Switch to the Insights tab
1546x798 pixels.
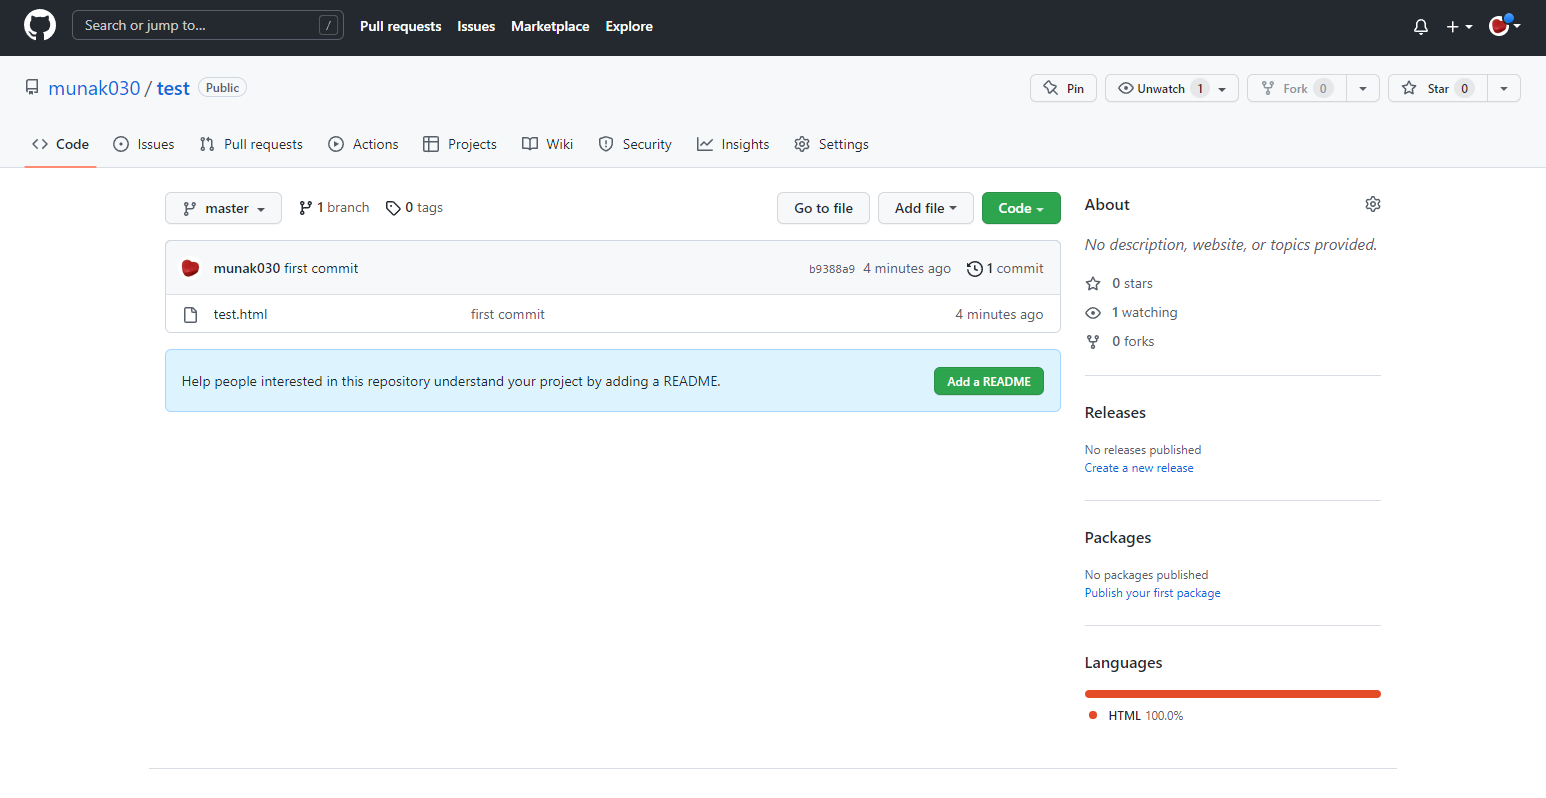click(733, 144)
